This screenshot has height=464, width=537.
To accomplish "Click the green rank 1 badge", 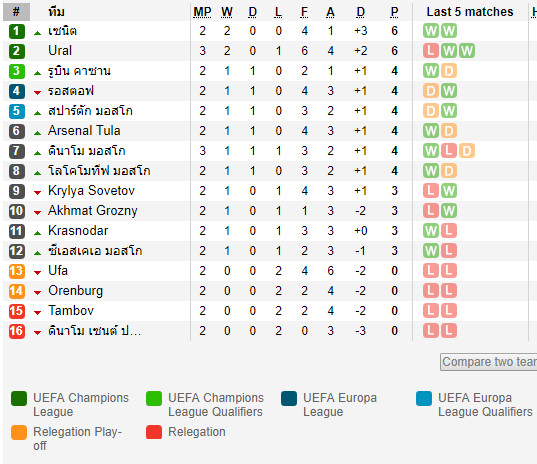I will (x=16, y=31).
